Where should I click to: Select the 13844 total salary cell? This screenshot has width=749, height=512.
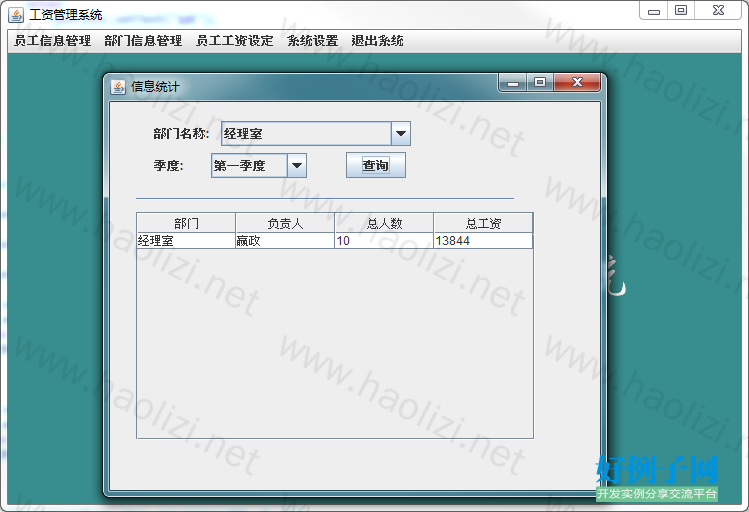pos(482,241)
